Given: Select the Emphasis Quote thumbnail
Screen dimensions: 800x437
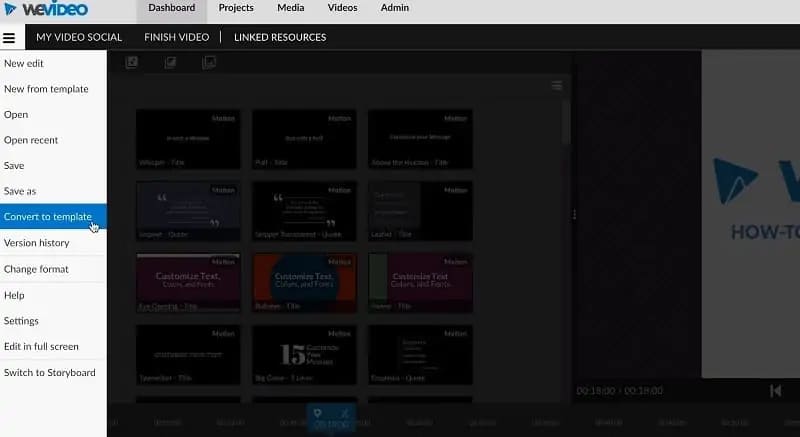Looking at the screenshot, I should (420, 354).
